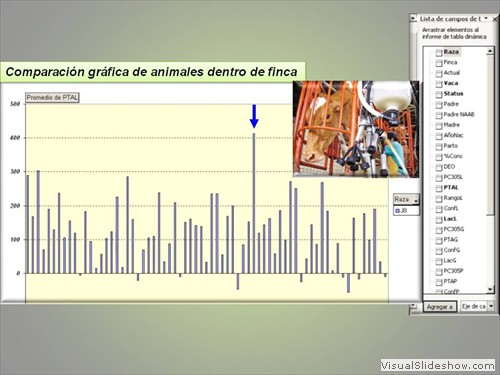
Task: Select the ConfG field in the list
Action: (452, 250)
